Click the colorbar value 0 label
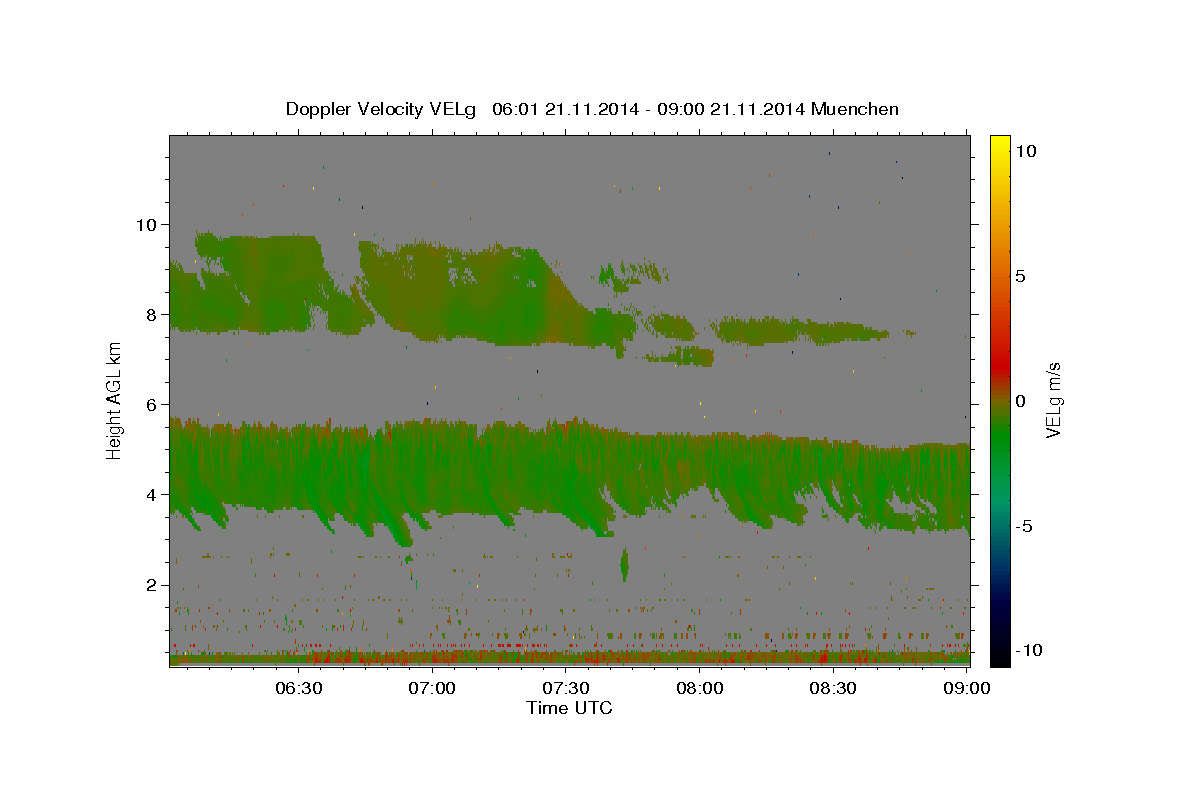 1021,401
